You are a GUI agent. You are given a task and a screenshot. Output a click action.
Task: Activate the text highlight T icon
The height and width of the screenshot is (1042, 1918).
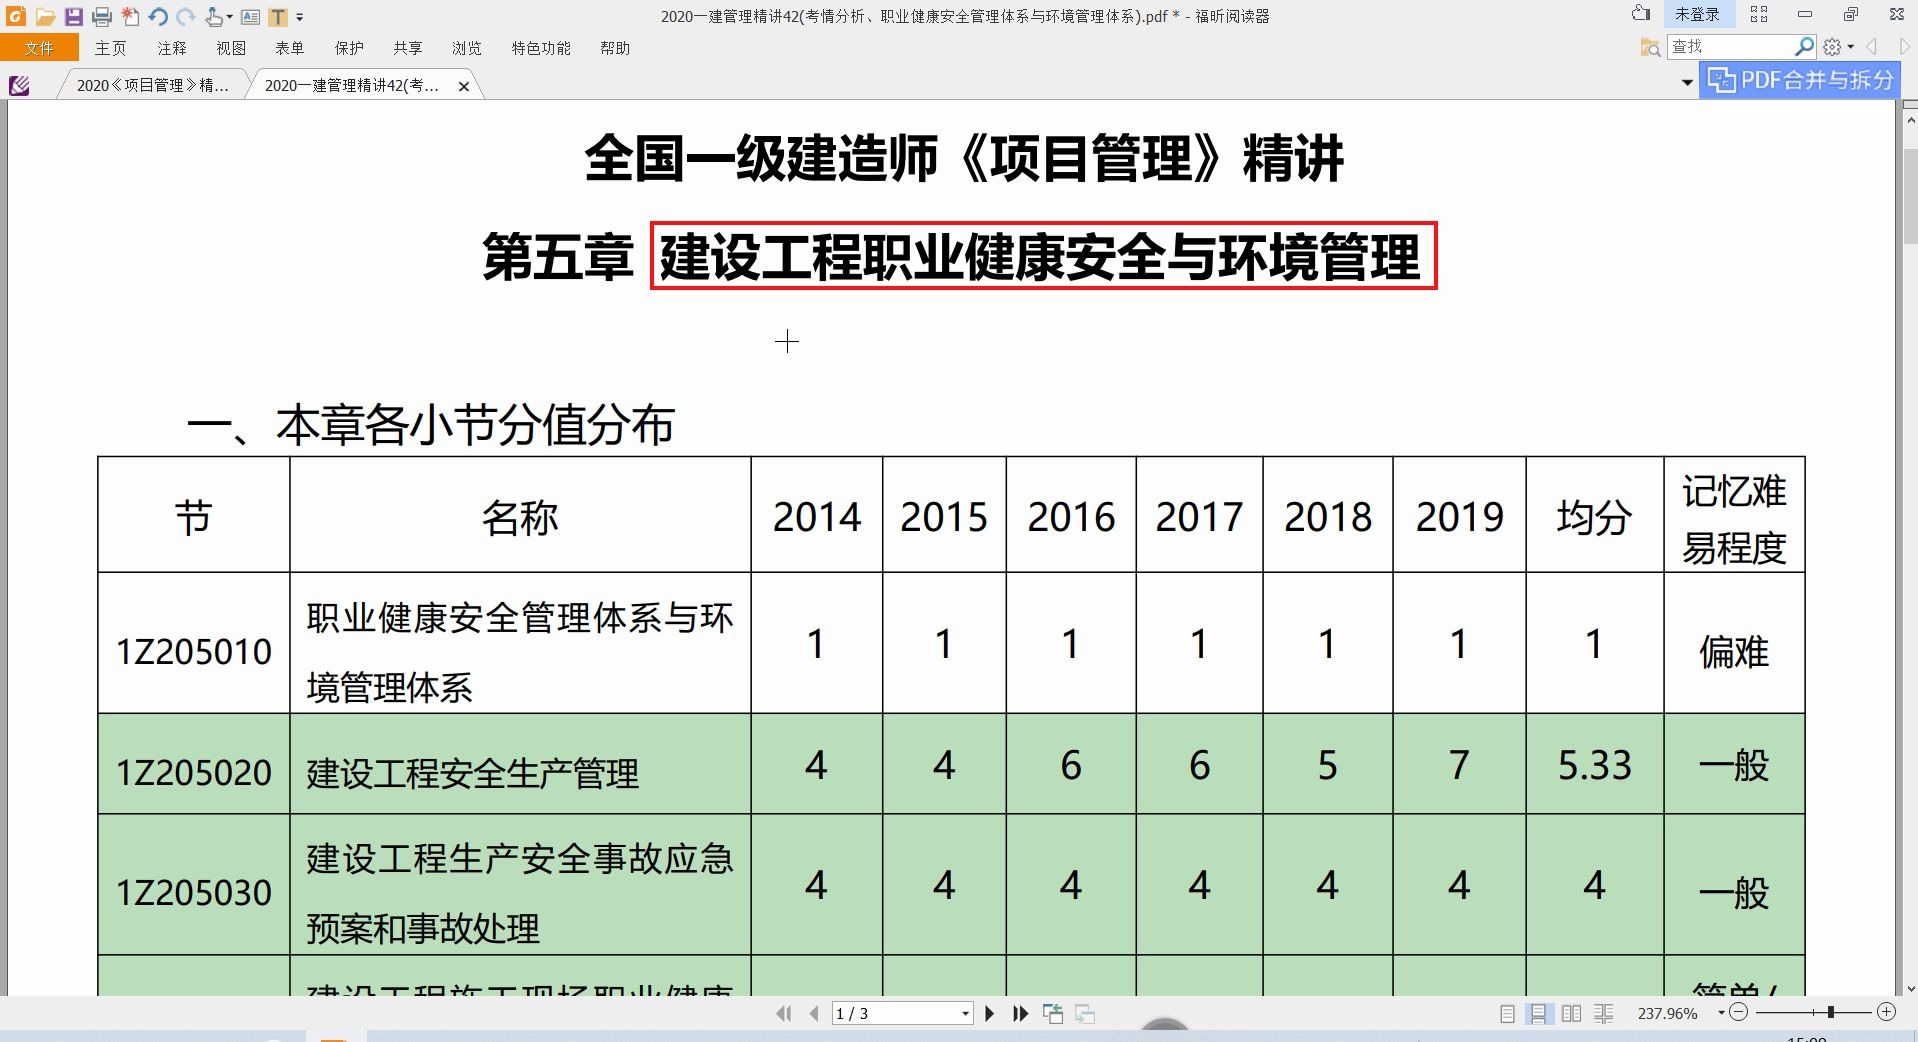278,15
